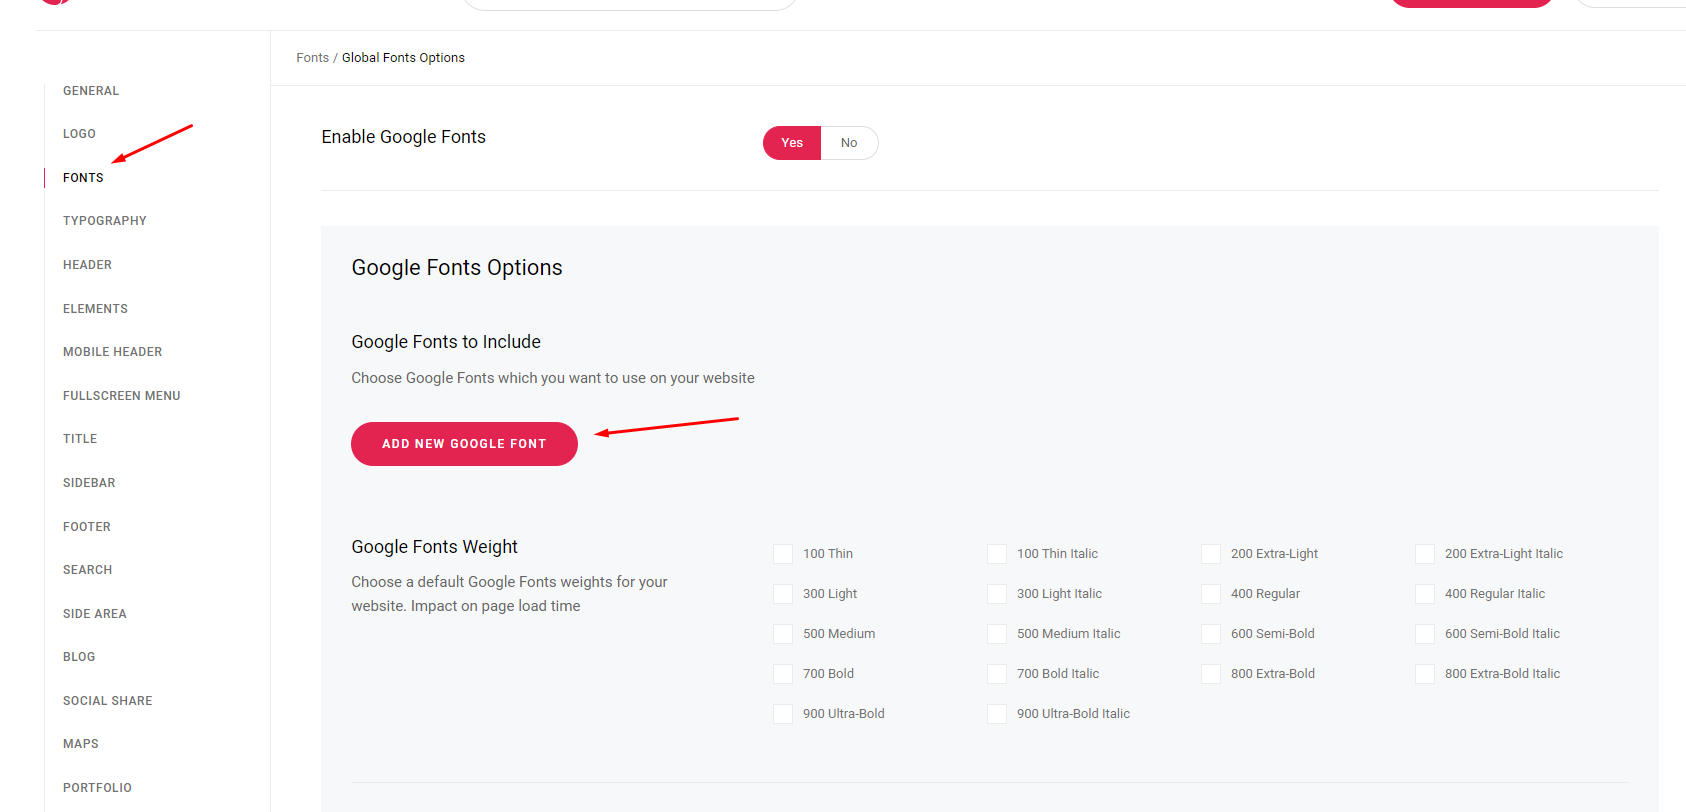Set Enable Google Fonts to Yes
1686x812 pixels.
792,143
